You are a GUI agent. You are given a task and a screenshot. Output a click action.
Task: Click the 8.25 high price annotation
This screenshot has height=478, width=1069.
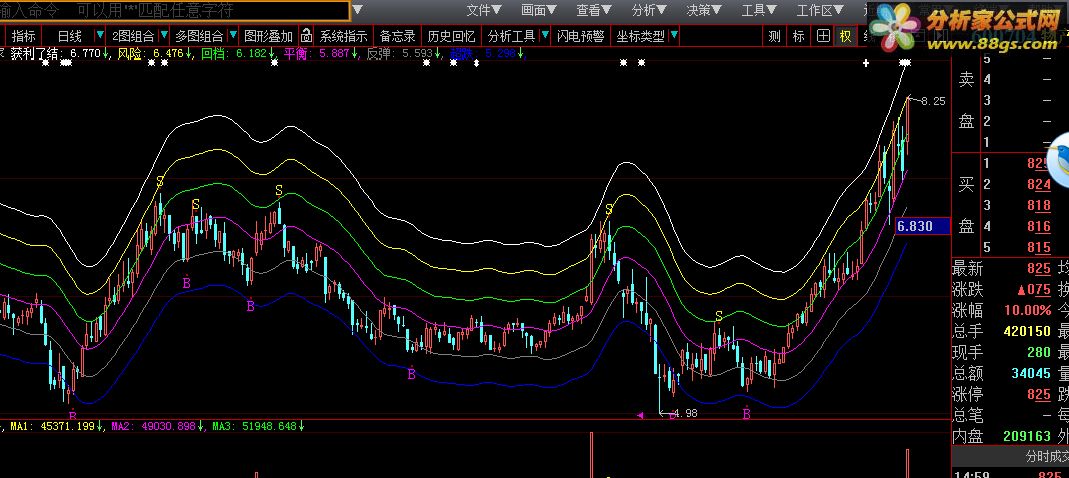click(x=933, y=101)
